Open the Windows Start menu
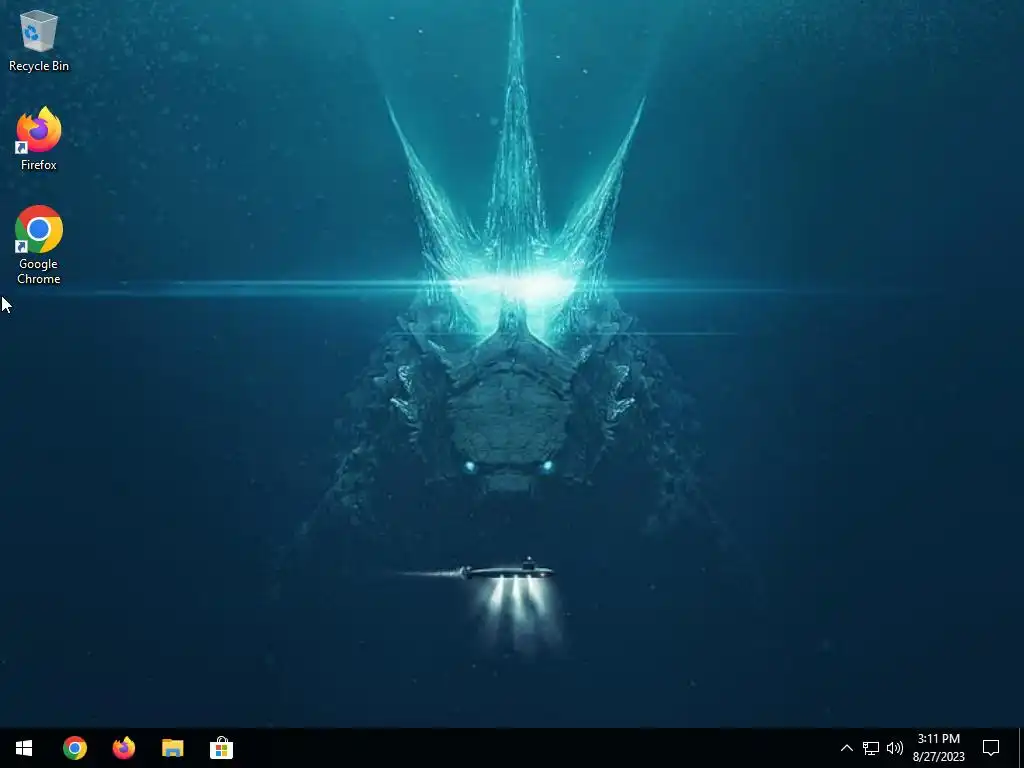The image size is (1024, 768). point(24,748)
